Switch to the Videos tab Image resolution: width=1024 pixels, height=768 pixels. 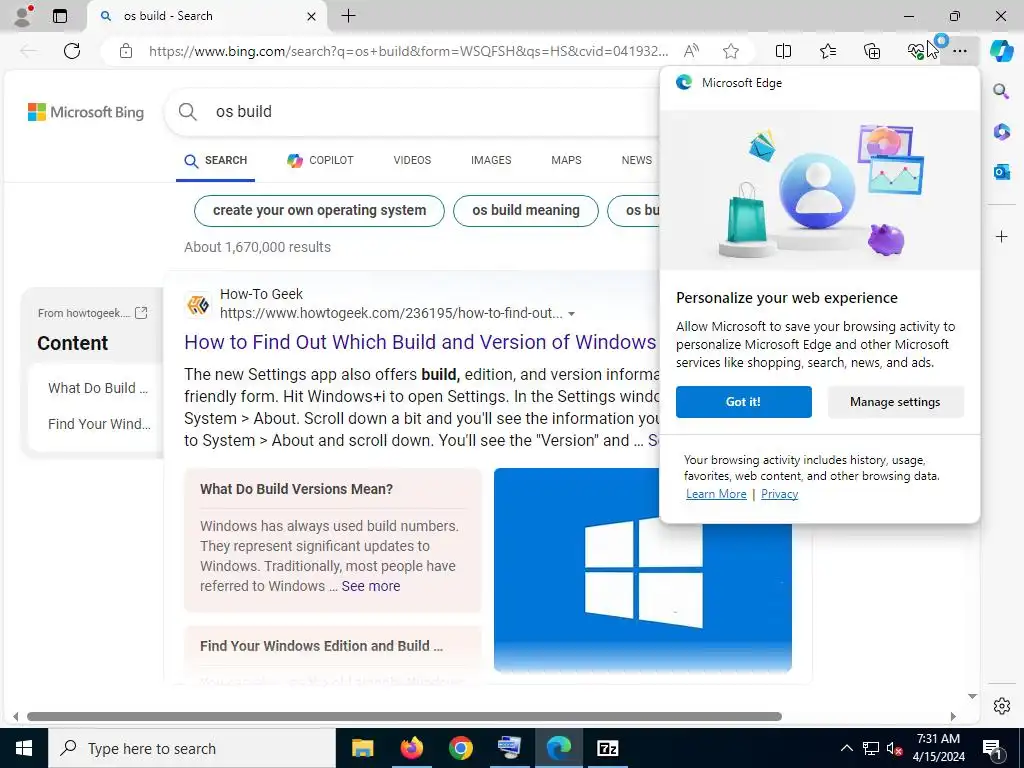(412, 160)
